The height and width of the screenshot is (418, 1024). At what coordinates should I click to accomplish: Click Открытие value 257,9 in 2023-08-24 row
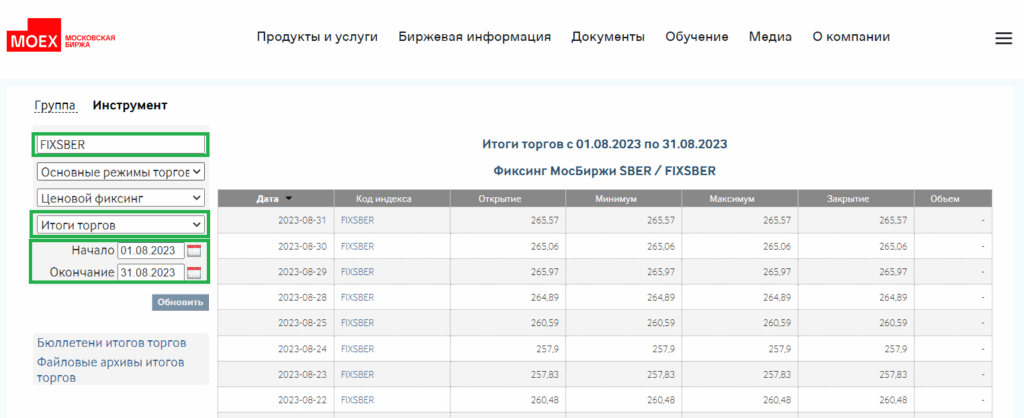pyautogui.click(x=548, y=349)
